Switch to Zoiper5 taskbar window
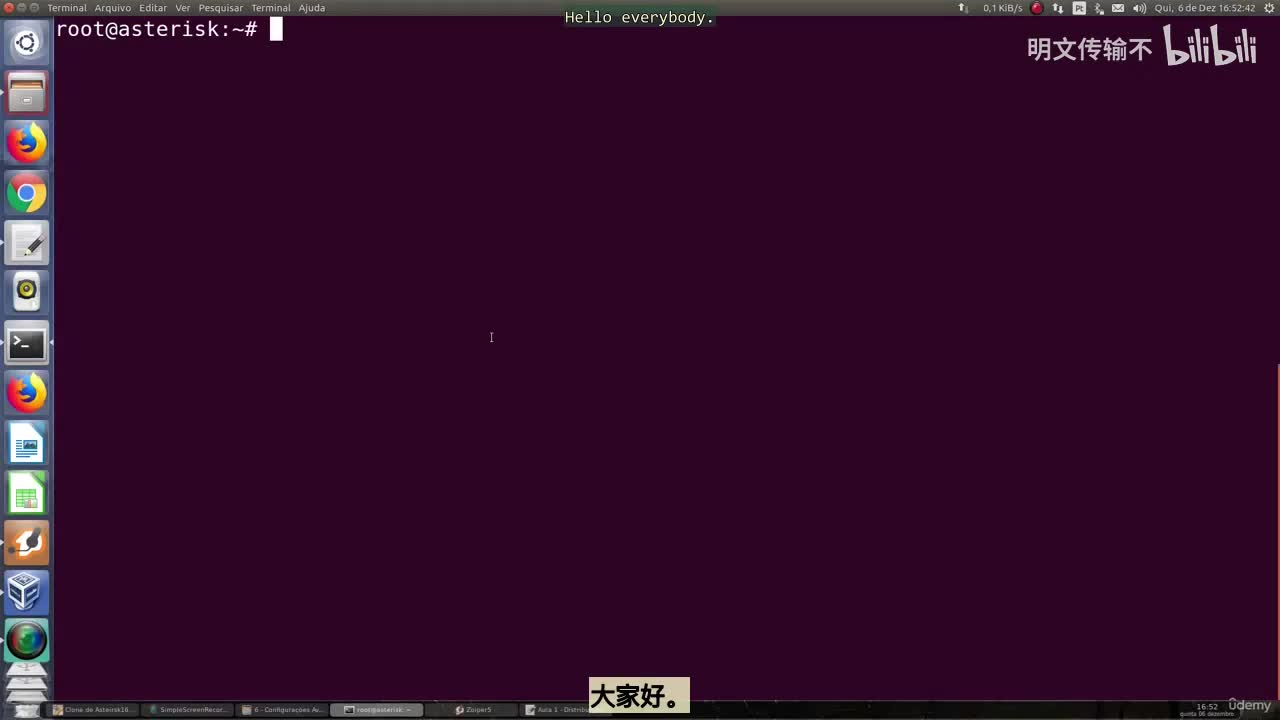 coord(474,710)
